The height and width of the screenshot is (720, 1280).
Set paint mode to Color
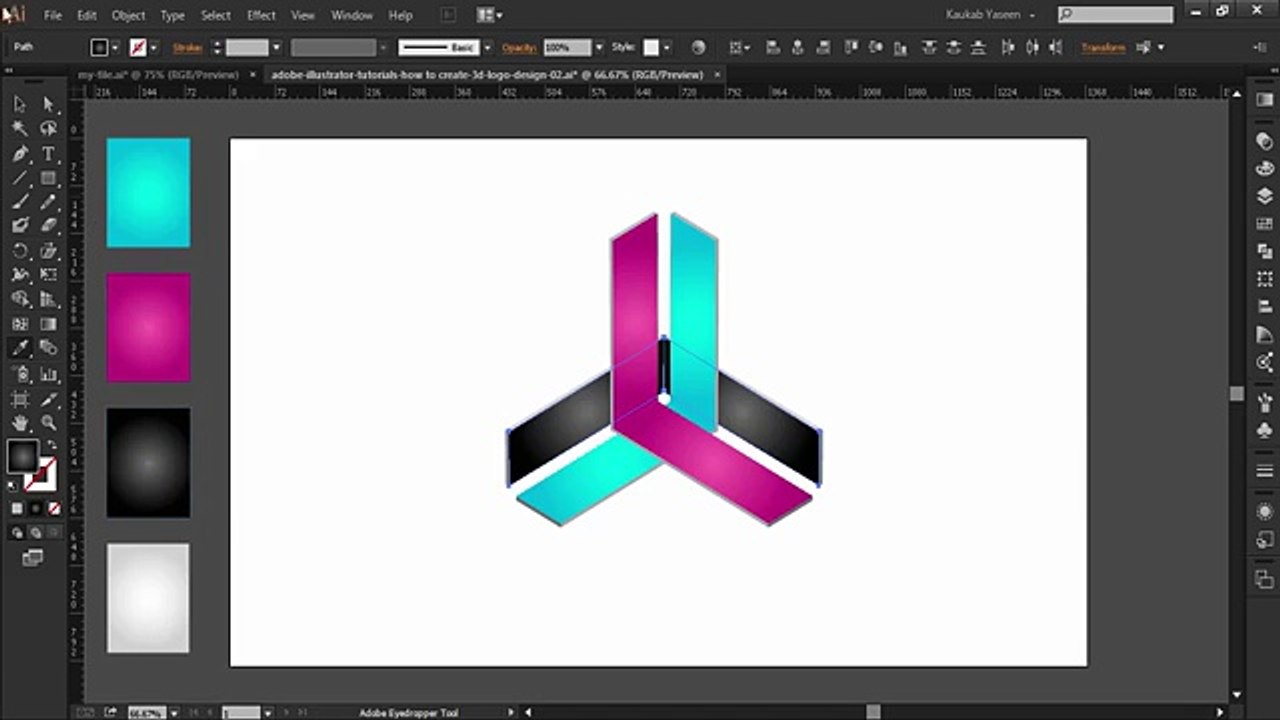coord(17,508)
